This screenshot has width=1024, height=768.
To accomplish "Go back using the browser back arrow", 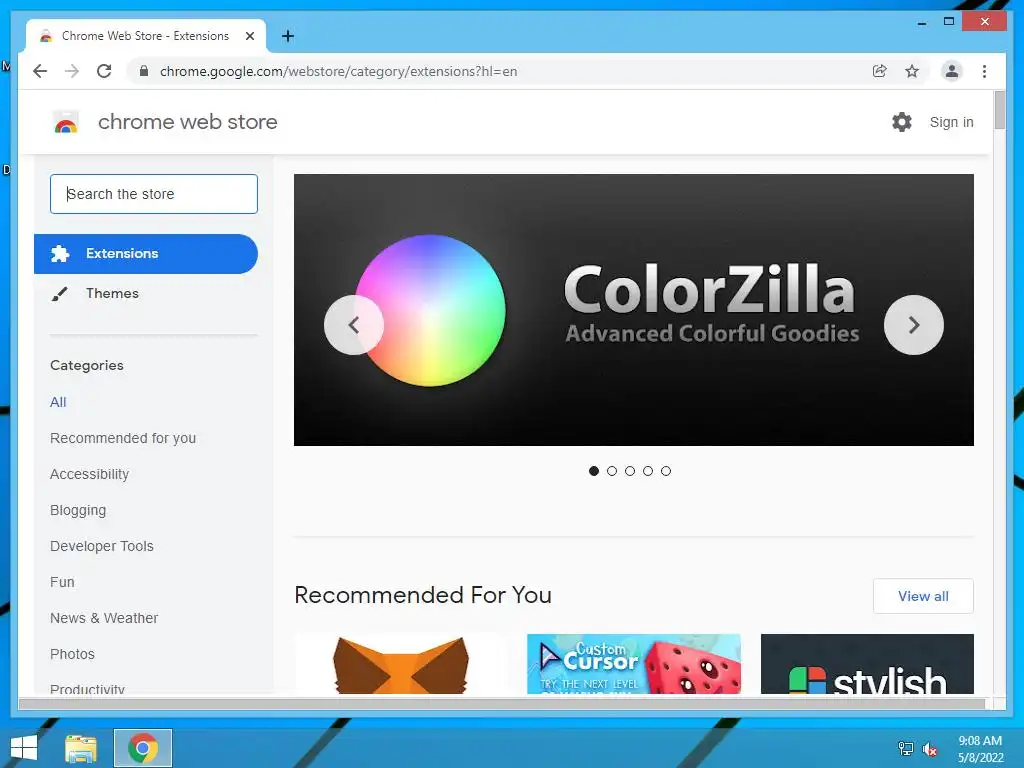I will tap(40, 71).
